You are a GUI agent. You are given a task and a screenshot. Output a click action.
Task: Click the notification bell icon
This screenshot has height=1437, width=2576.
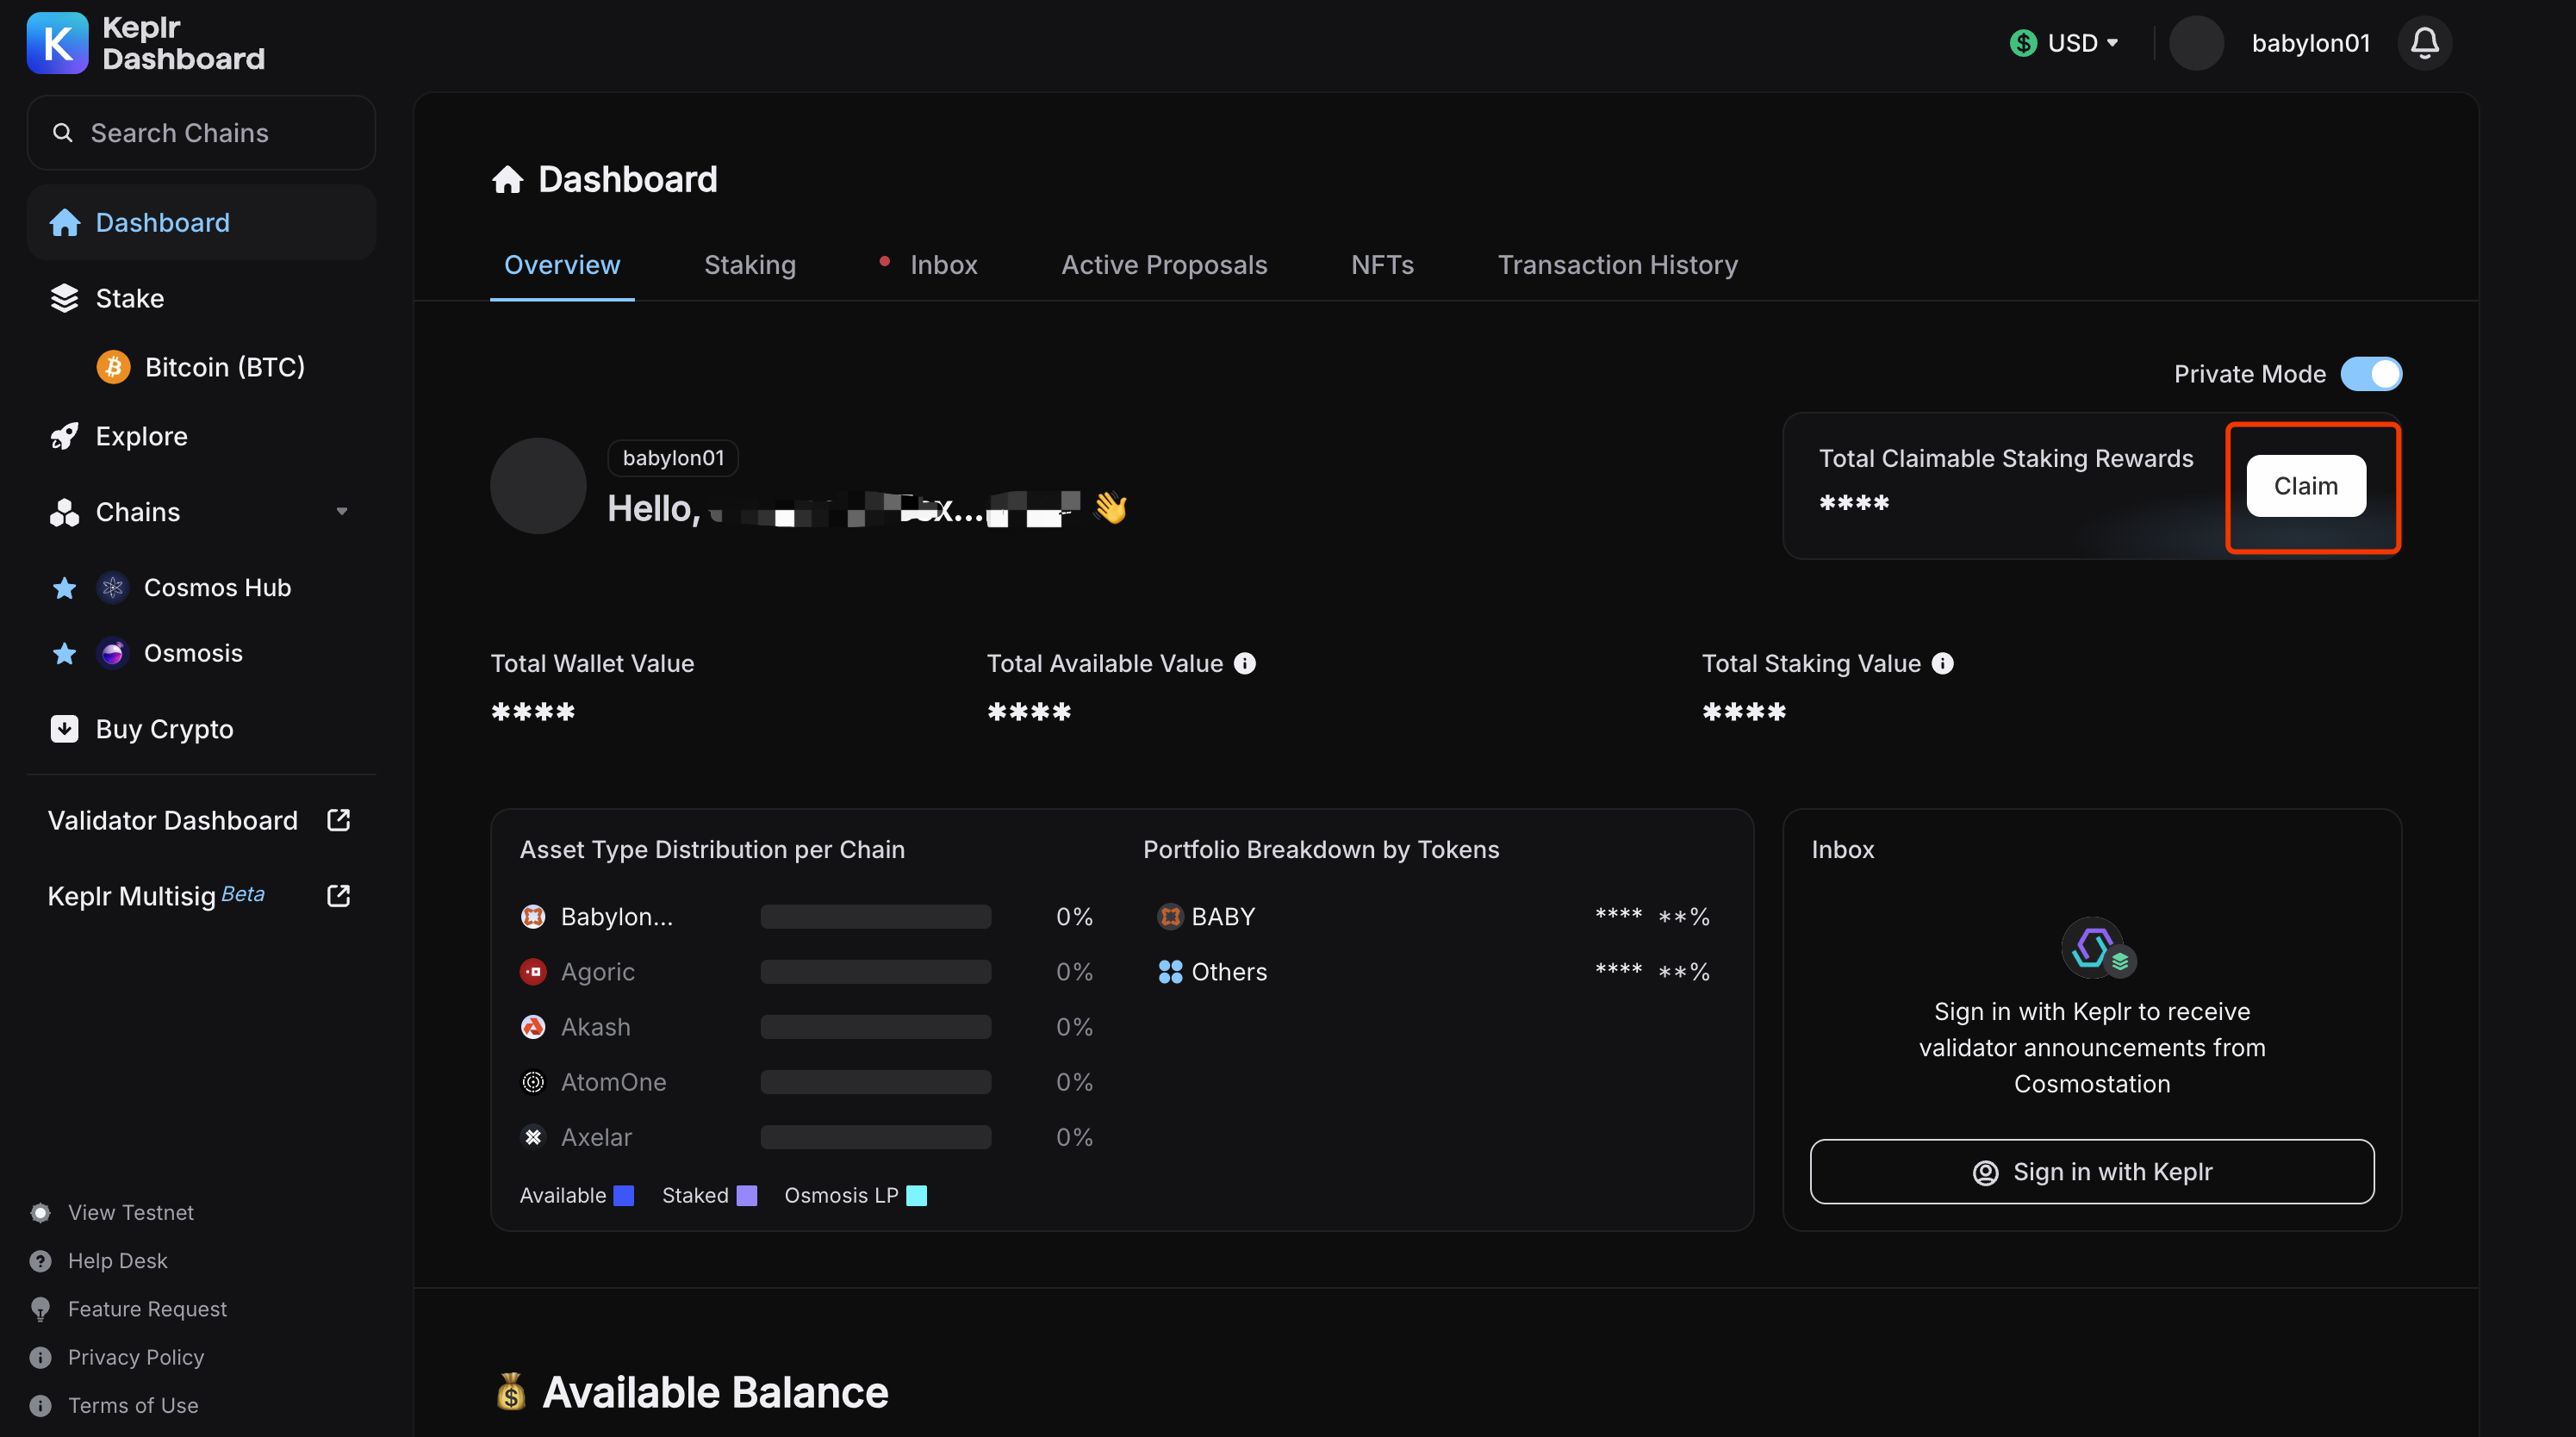coord(2424,43)
